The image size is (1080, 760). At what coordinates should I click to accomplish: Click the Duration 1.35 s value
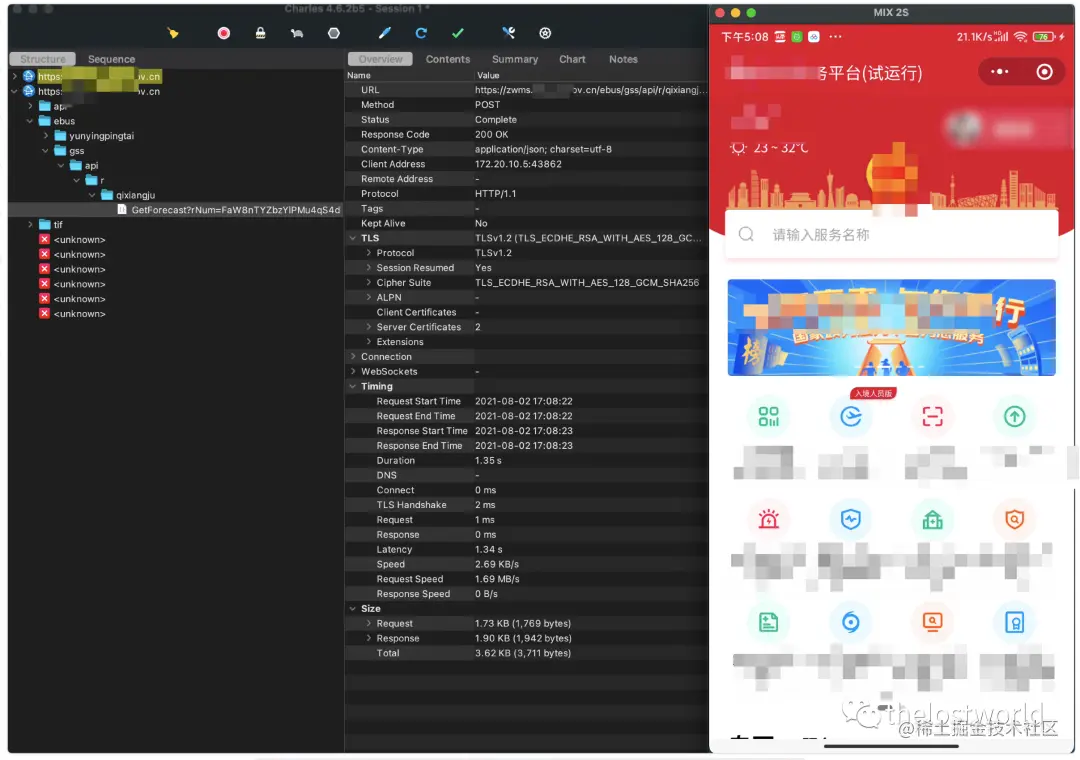point(488,461)
